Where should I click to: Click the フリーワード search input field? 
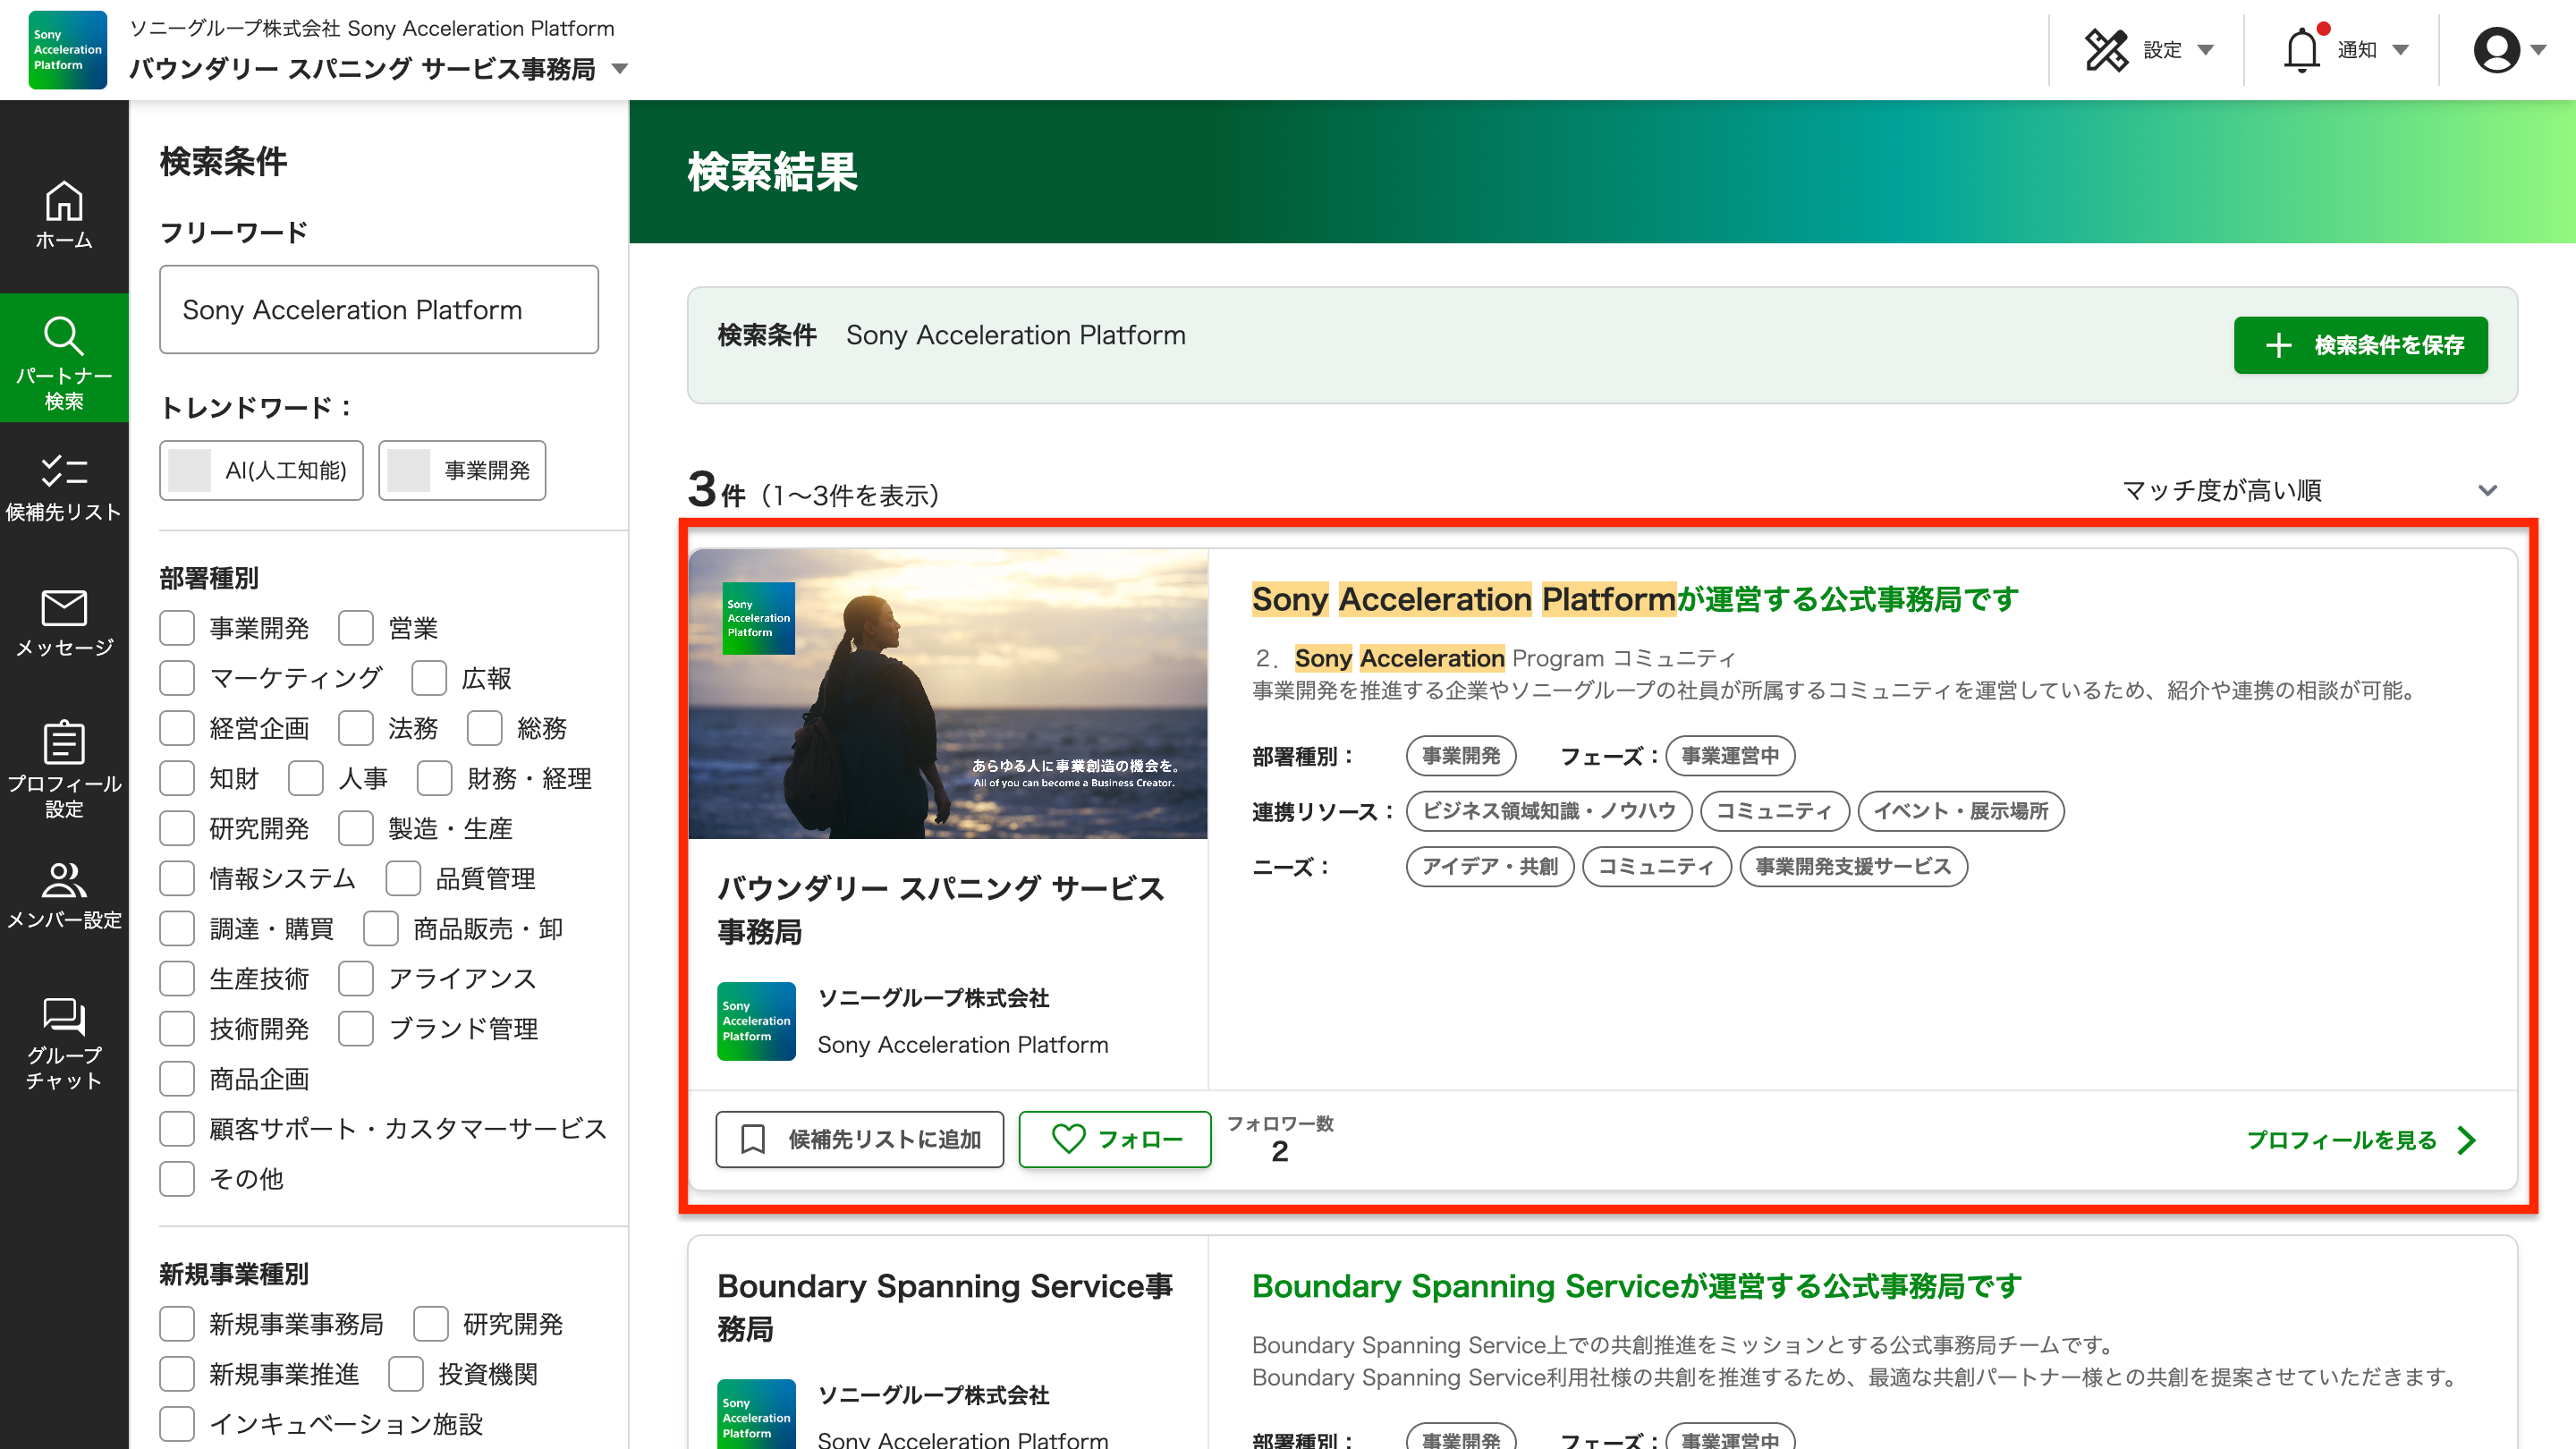(379, 310)
